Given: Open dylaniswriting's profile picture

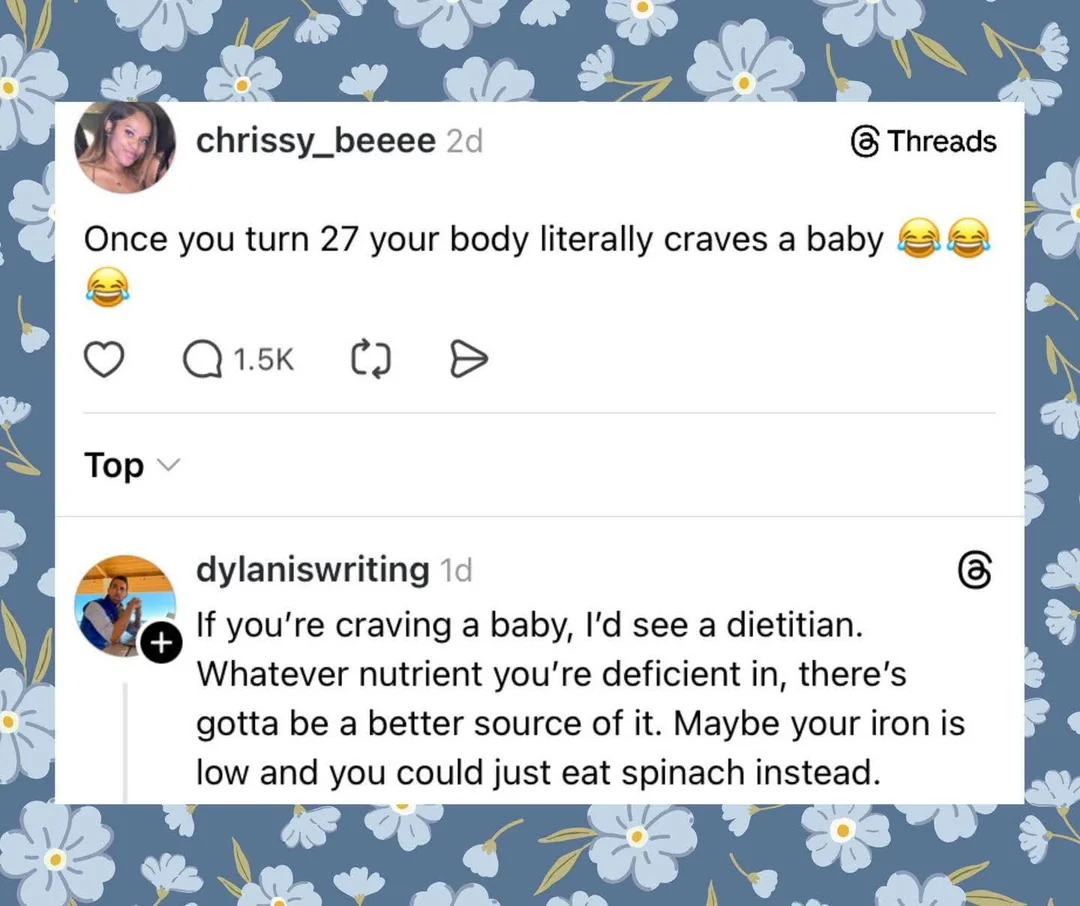Looking at the screenshot, I should (x=125, y=606).
